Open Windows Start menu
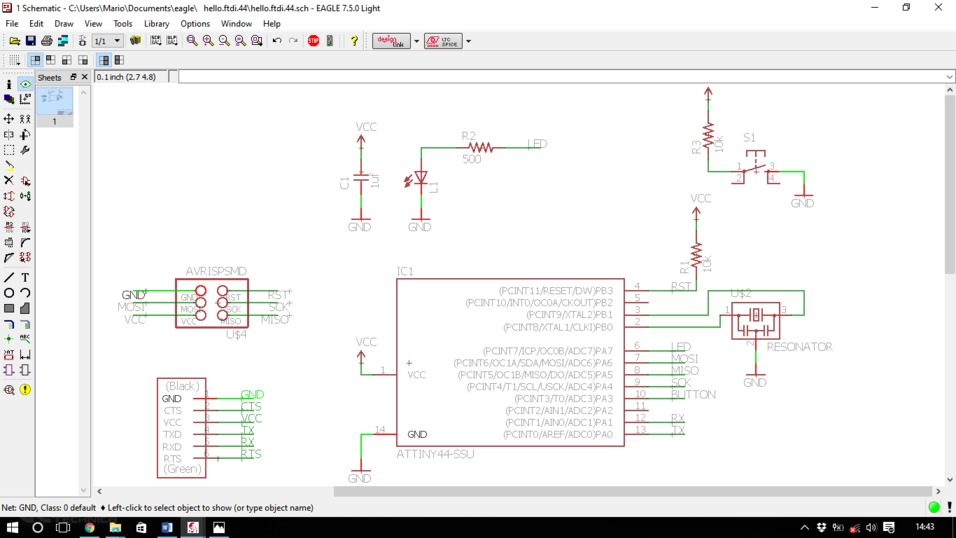Screen dimensions: 956x538 point(12,527)
